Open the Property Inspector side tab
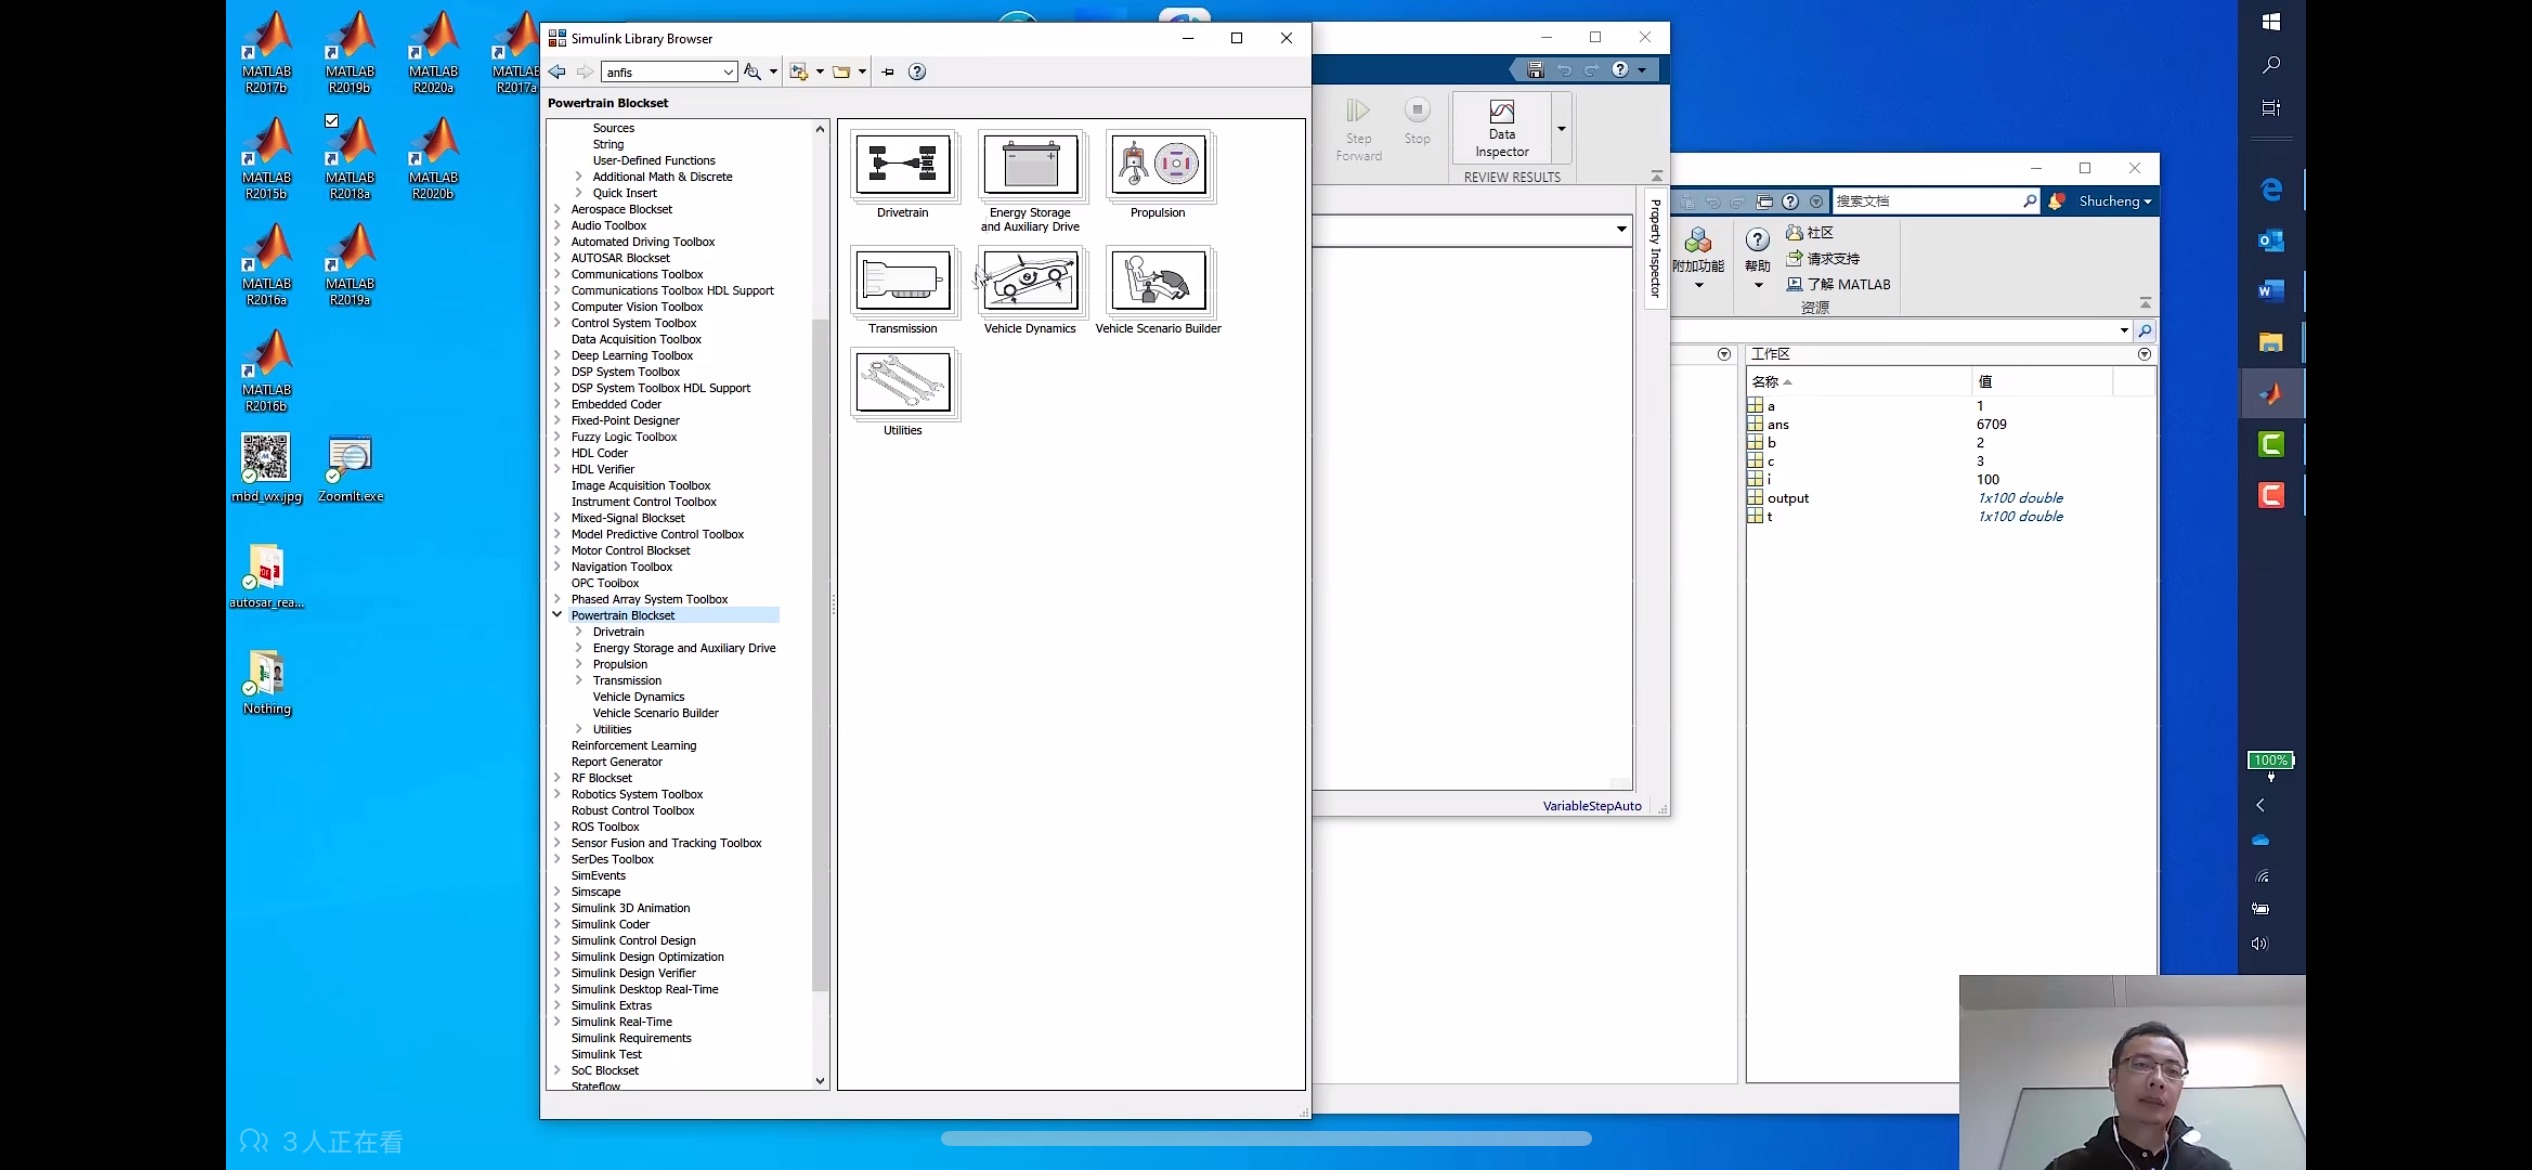Viewport: 2532px width, 1170px height. click(x=1655, y=248)
